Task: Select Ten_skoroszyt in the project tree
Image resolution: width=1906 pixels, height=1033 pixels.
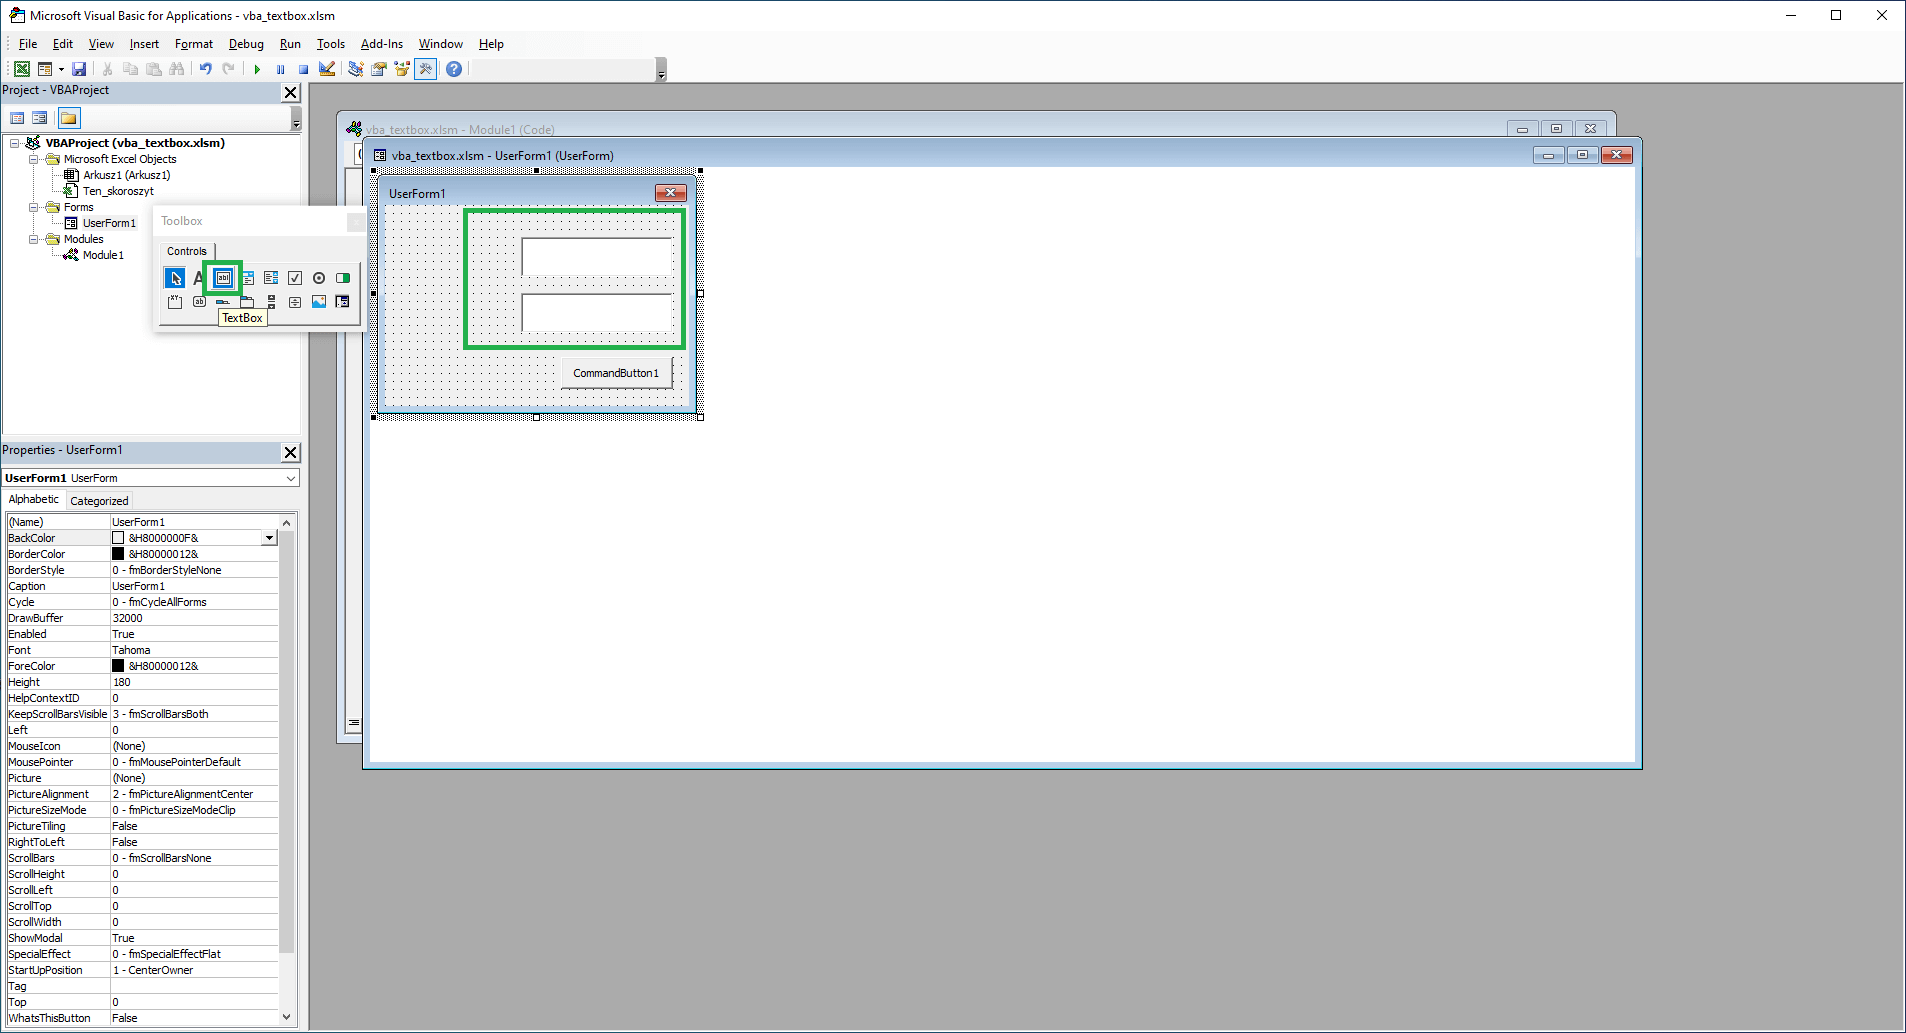Action: (x=118, y=191)
